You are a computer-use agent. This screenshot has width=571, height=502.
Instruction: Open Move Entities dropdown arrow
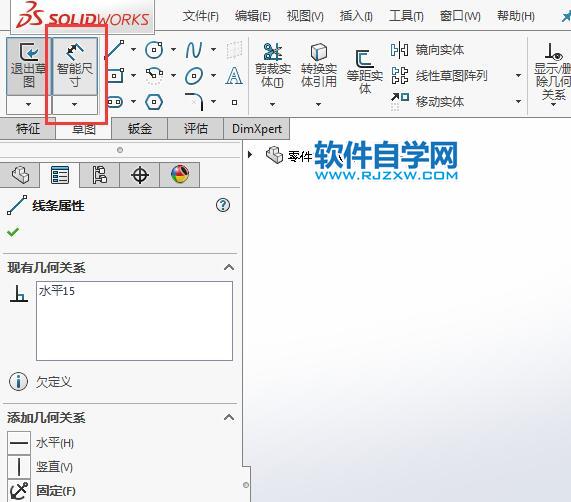[x=519, y=102]
